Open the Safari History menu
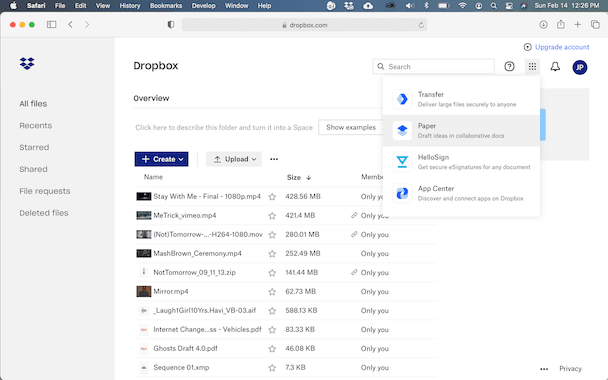608x380 pixels. click(130, 6)
